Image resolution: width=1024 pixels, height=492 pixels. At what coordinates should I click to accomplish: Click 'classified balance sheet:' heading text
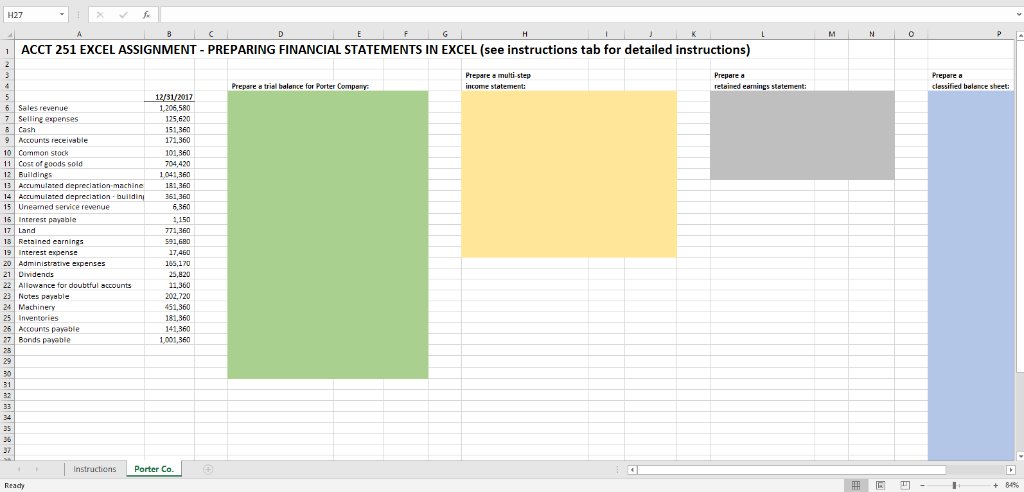(972, 86)
